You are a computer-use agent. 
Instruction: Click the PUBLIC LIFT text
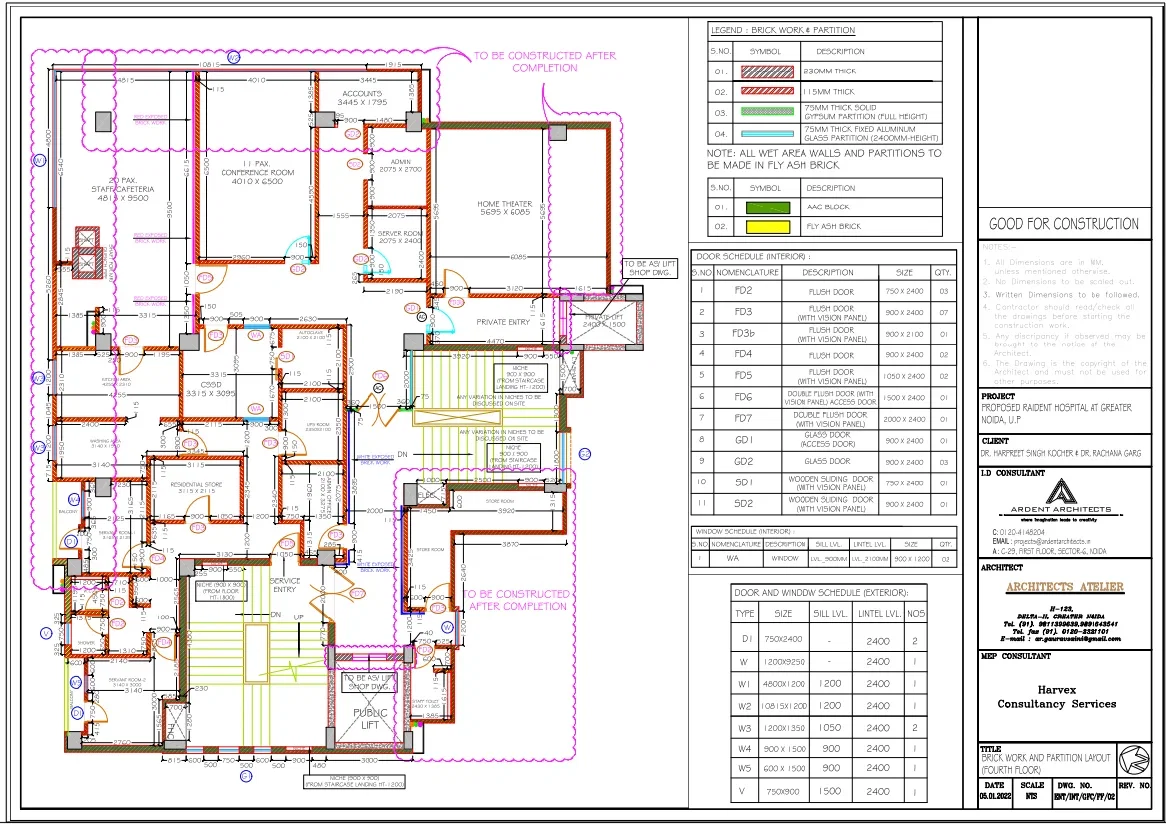tap(370, 719)
